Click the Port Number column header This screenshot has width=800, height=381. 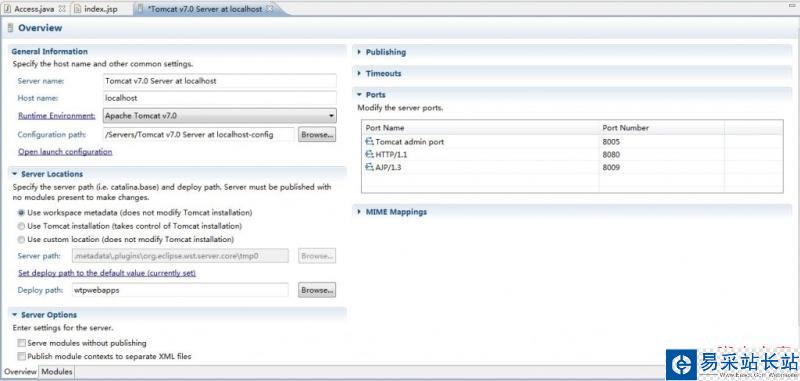(x=662, y=128)
